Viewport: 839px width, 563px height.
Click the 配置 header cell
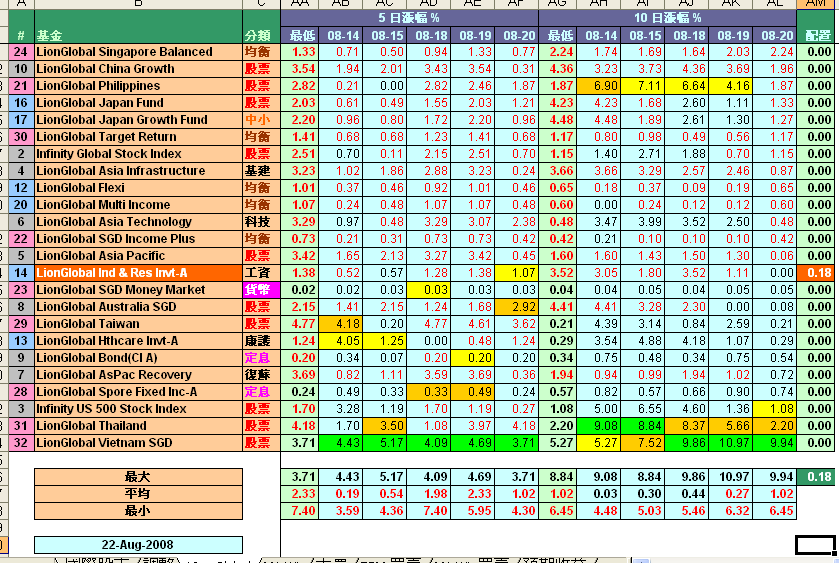(817, 35)
